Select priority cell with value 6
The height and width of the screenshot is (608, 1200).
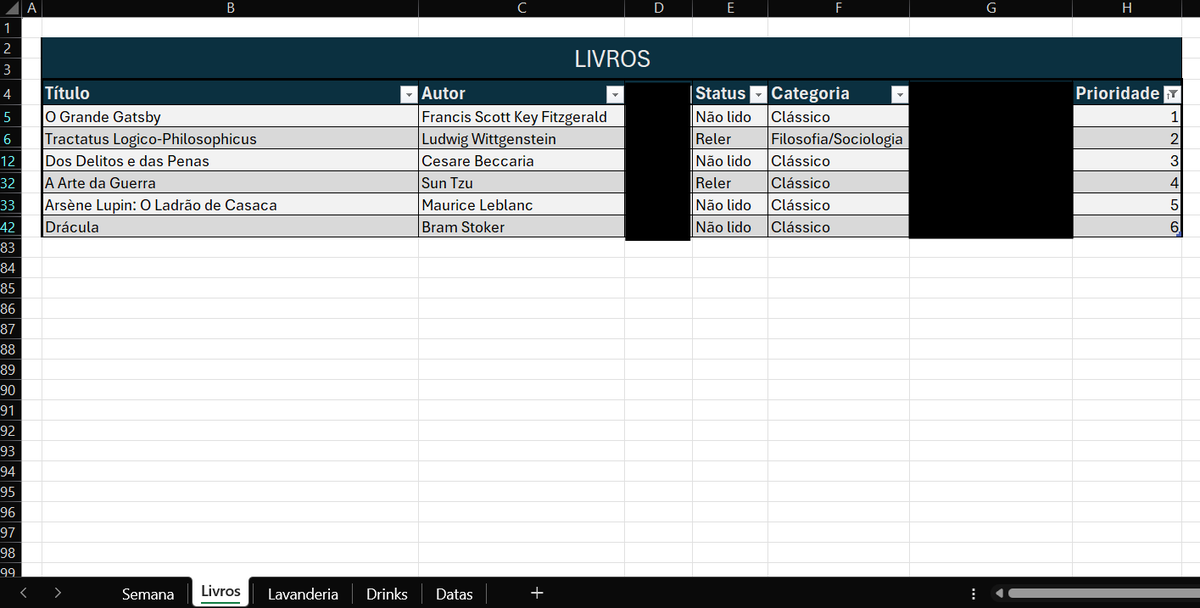click(1127, 227)
